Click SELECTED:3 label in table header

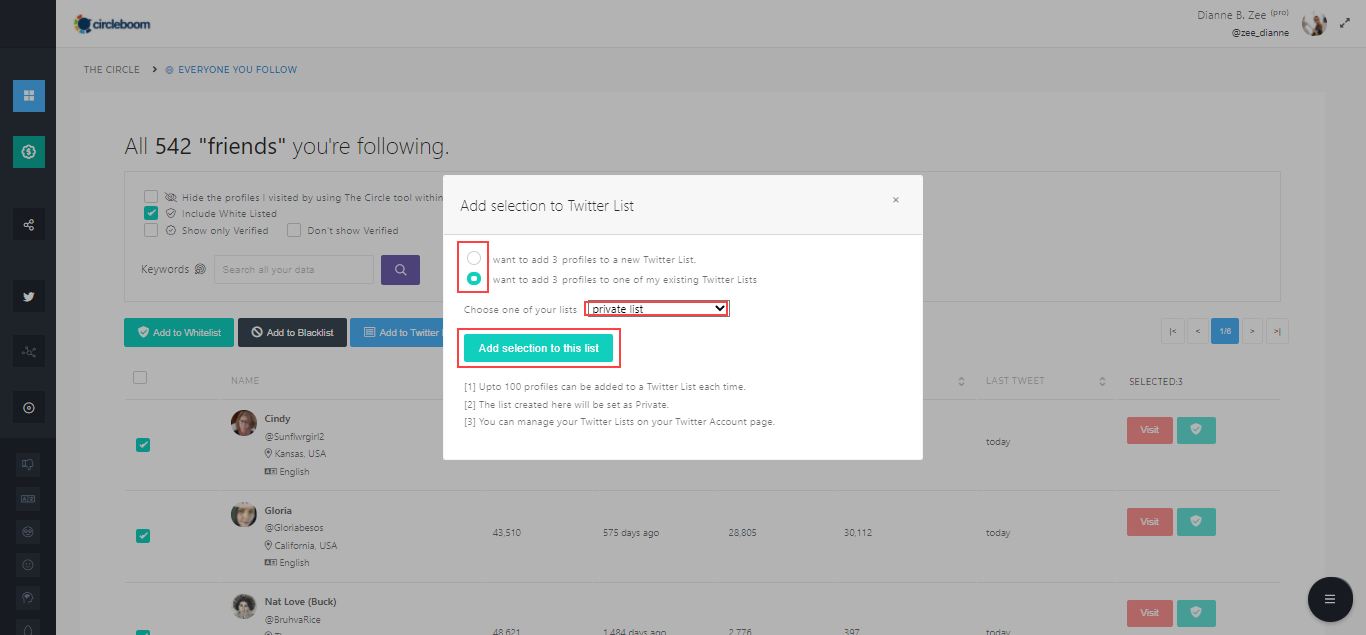1156,382
